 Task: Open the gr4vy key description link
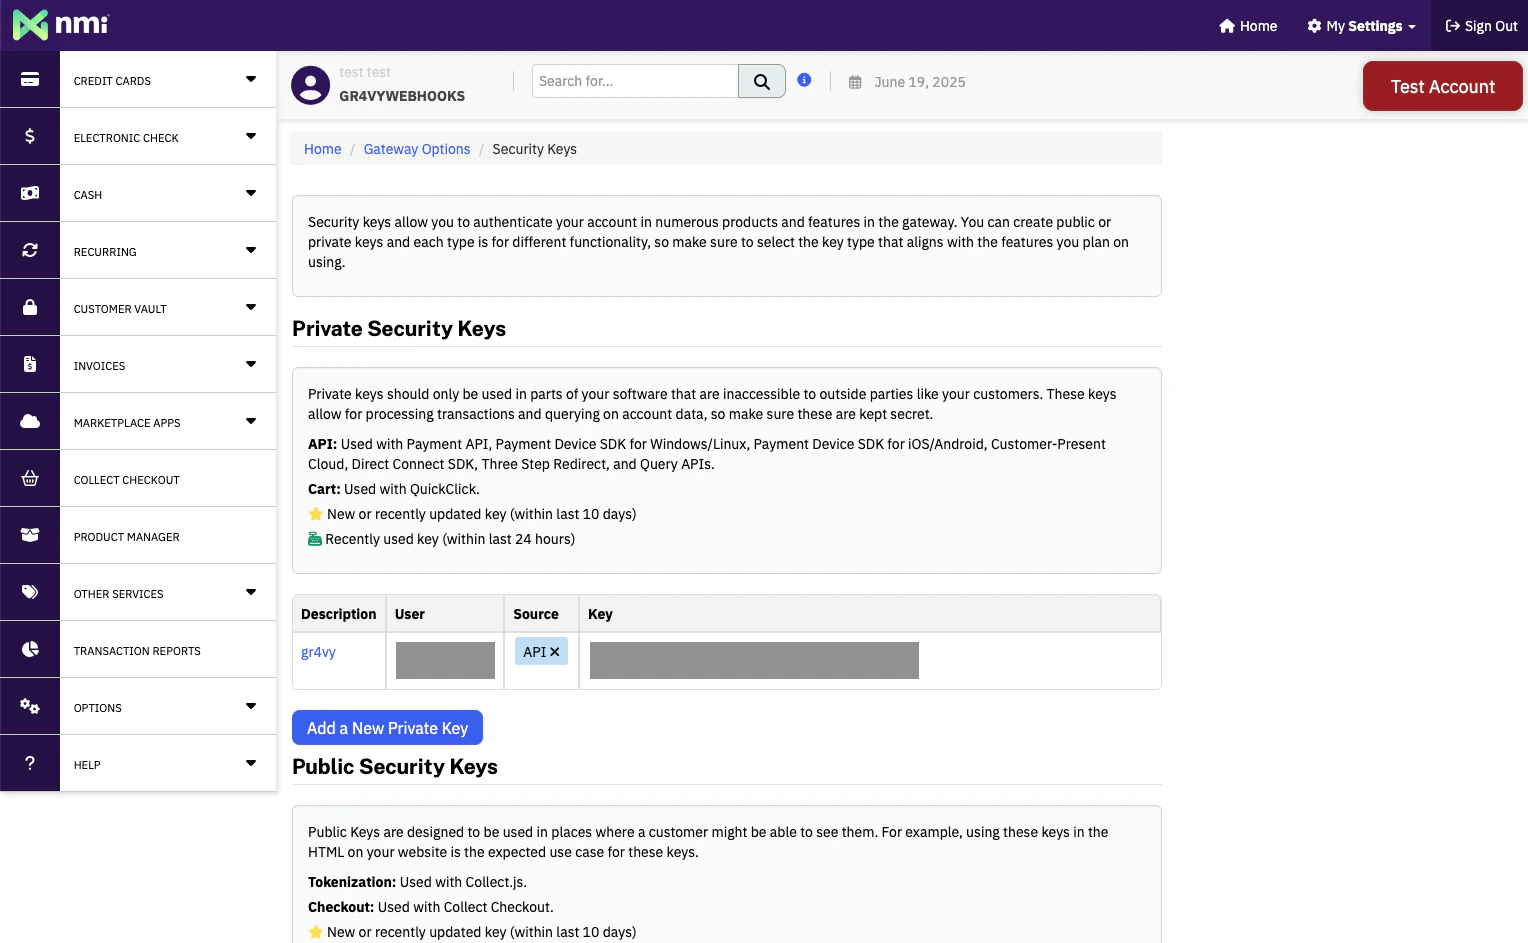coord(318,652)
